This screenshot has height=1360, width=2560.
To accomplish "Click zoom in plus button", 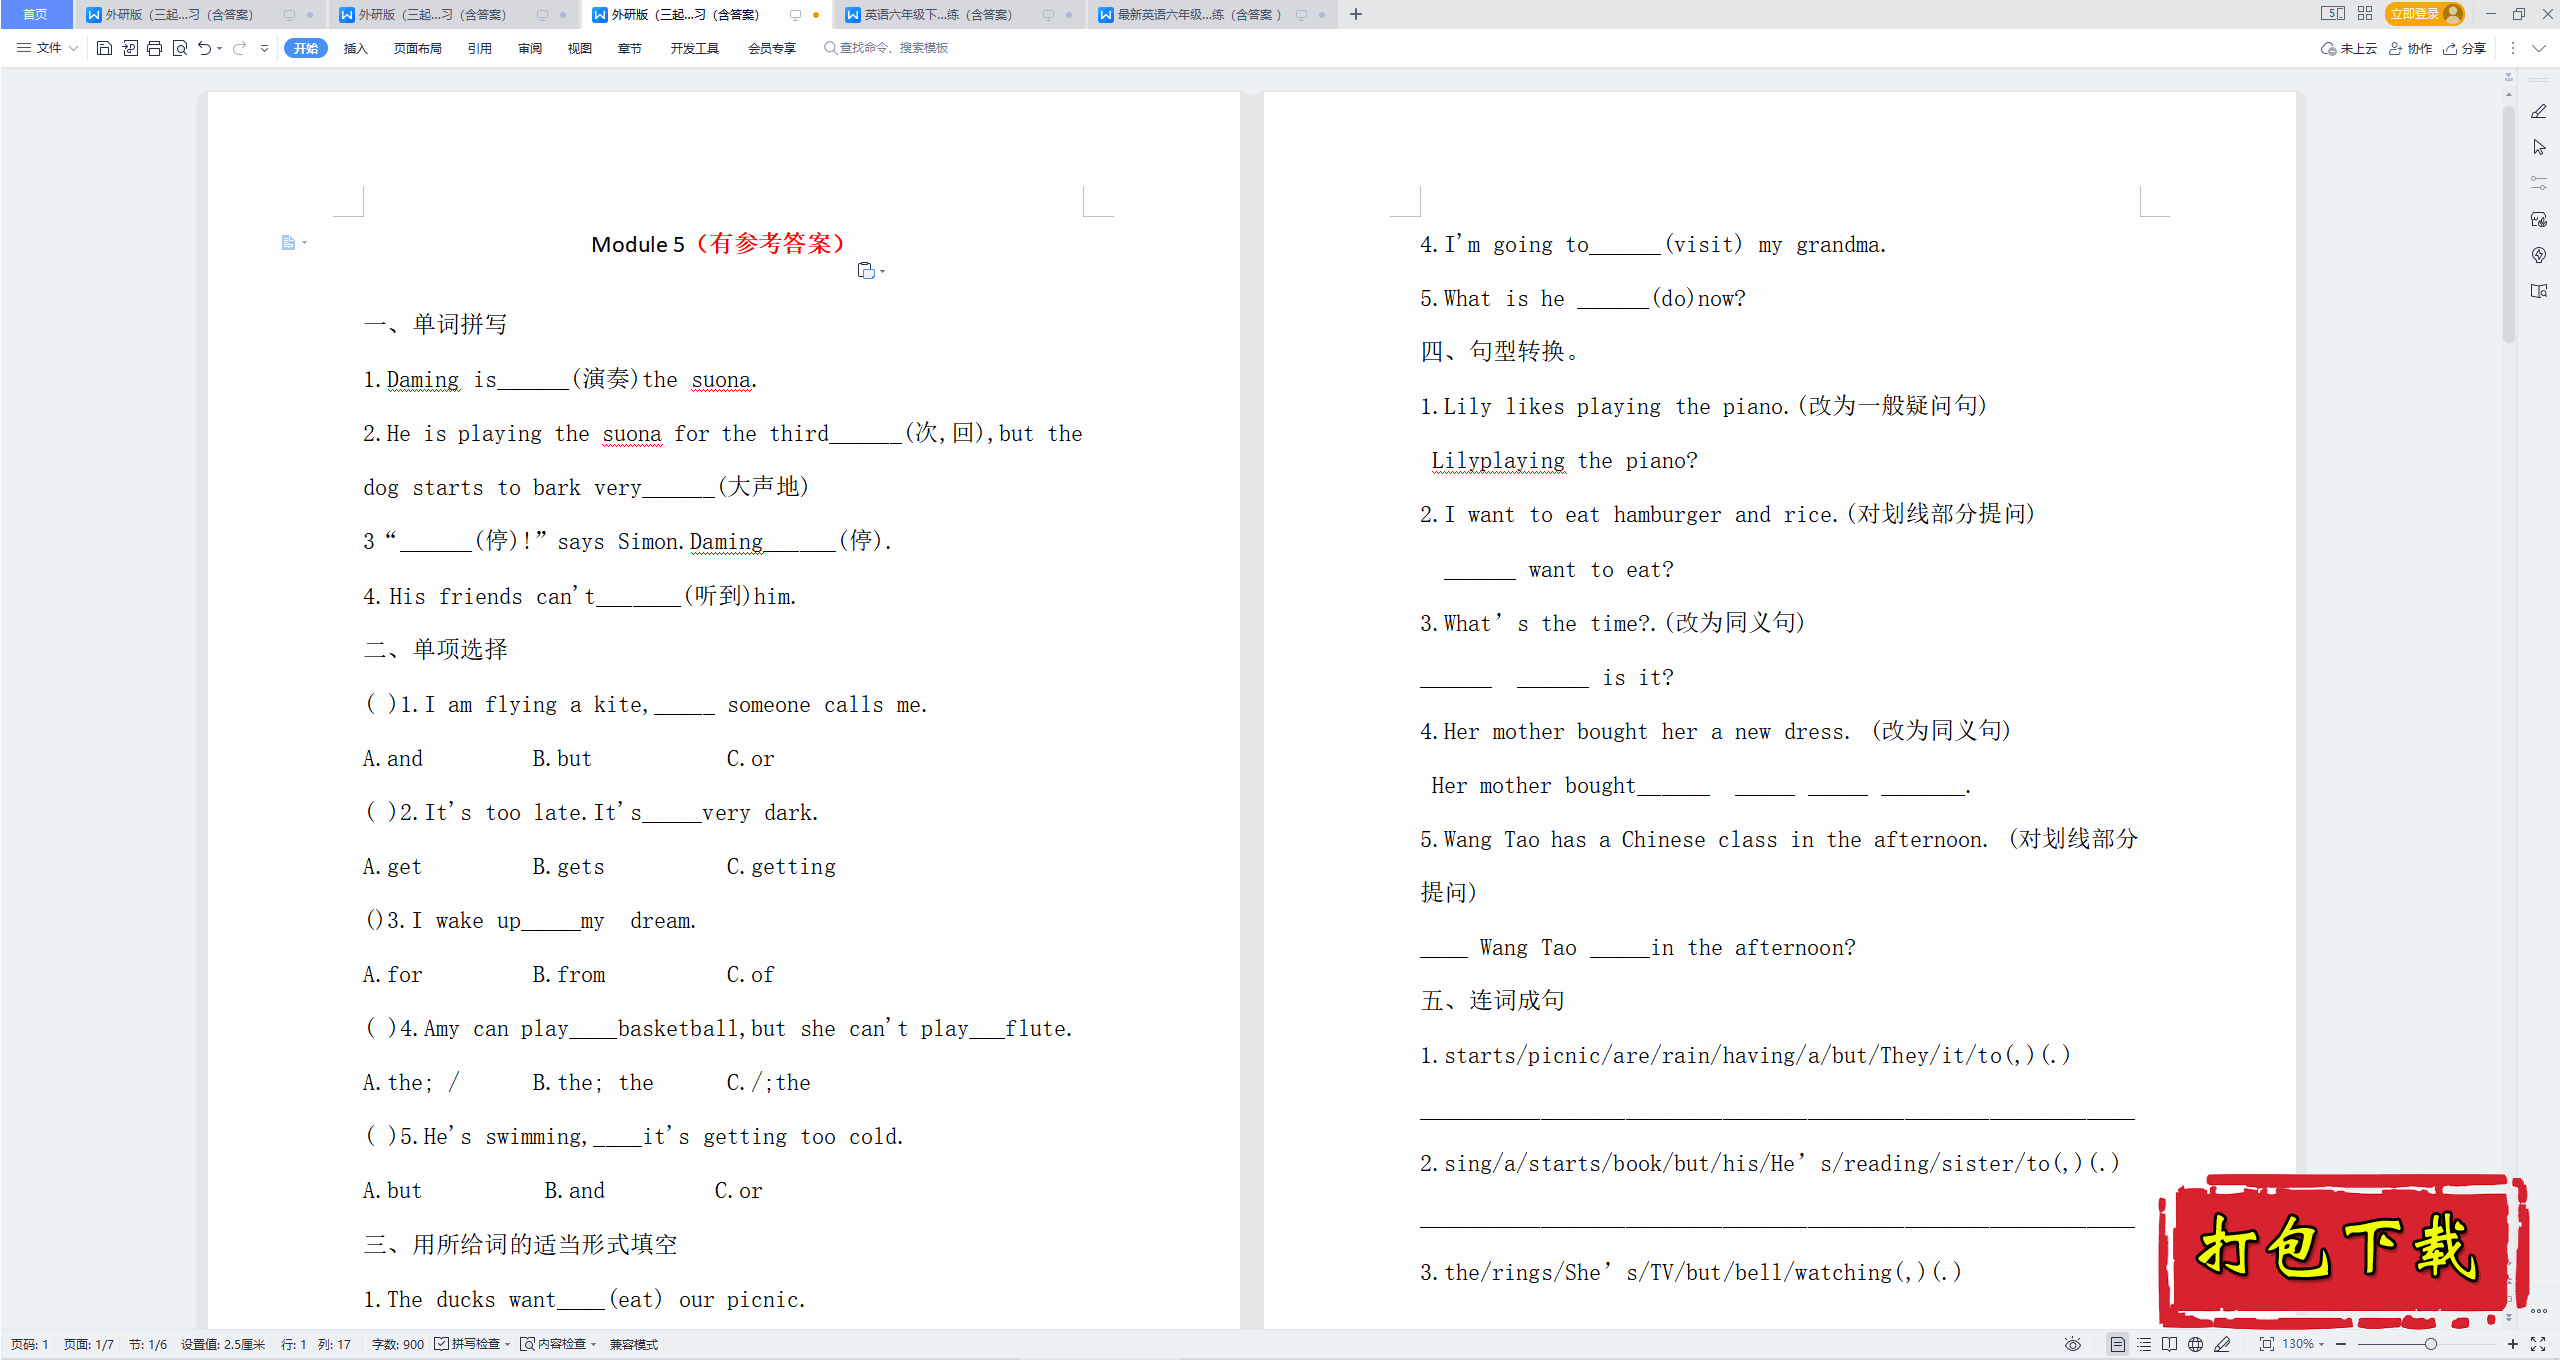I will [x=2513, y=1344].
